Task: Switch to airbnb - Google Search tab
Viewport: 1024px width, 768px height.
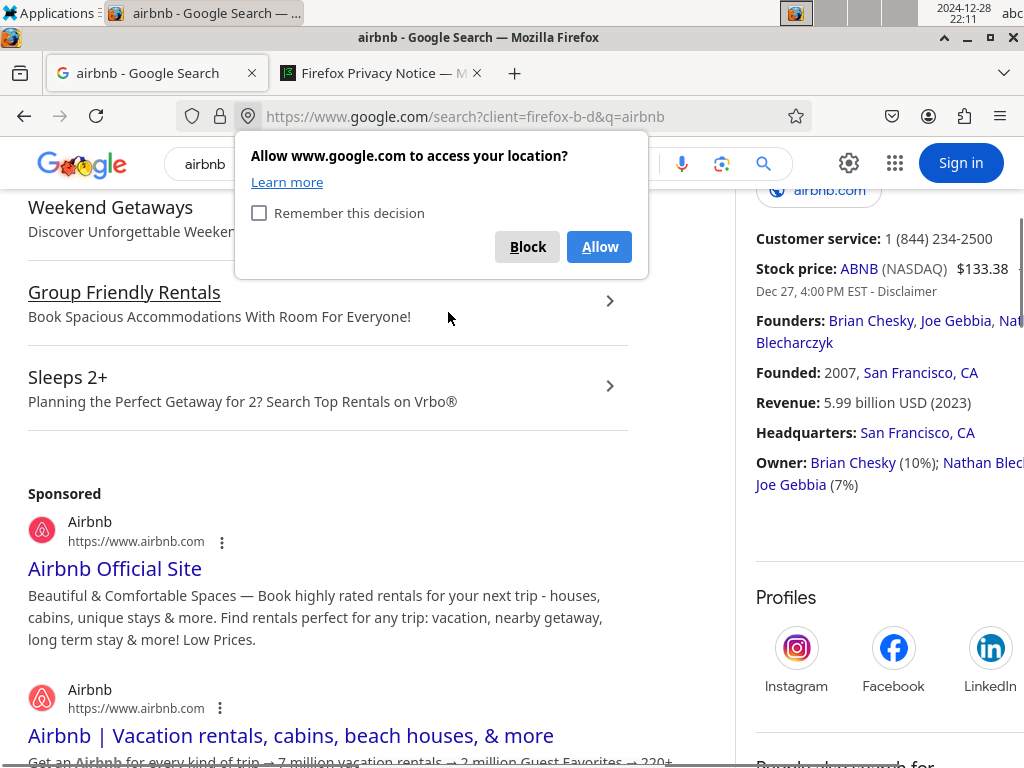Action: [x=157, y=73]
